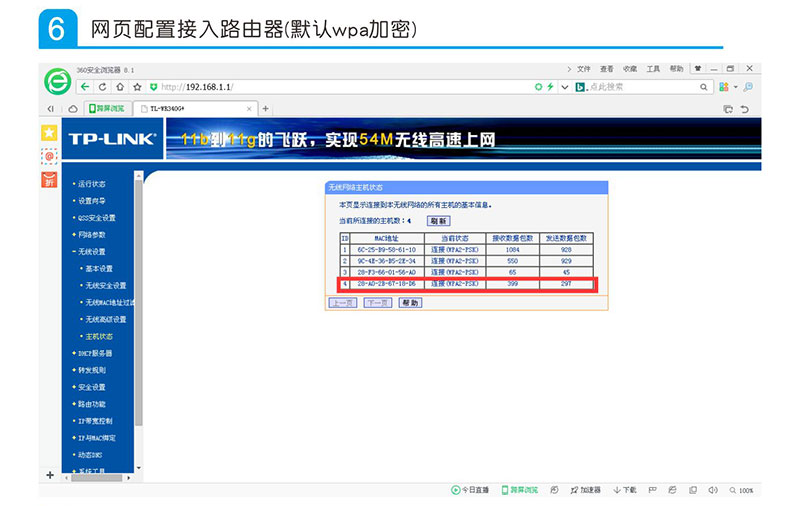Screen dimensions: 800x506
Task: Expand the extensions dropdown arrow
Action: point(736,87)
